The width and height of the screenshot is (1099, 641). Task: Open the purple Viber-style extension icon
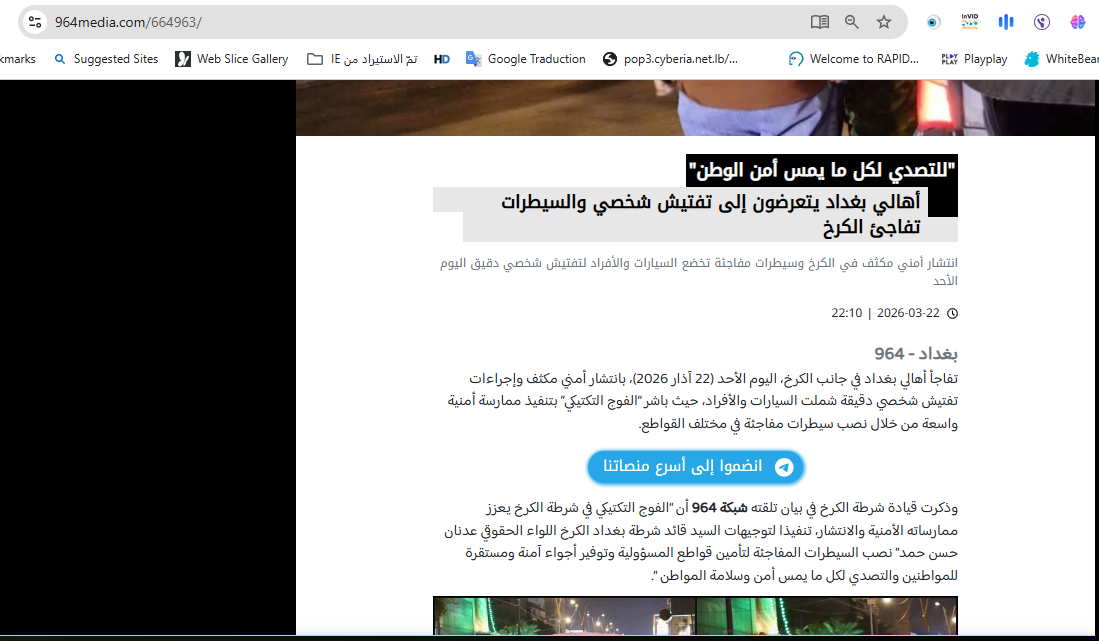tap(1042, 22)
